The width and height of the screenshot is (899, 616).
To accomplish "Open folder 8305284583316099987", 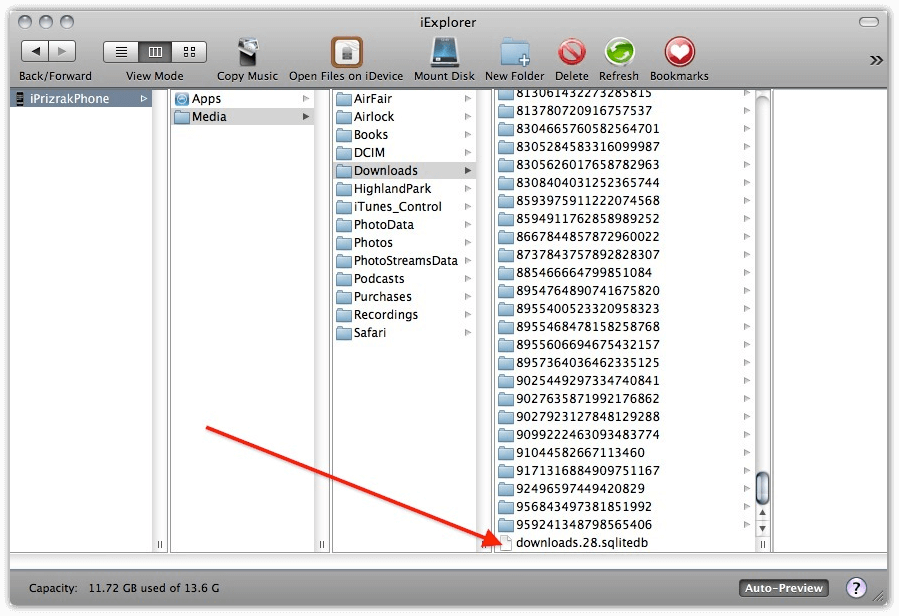I will click(625, 146).
